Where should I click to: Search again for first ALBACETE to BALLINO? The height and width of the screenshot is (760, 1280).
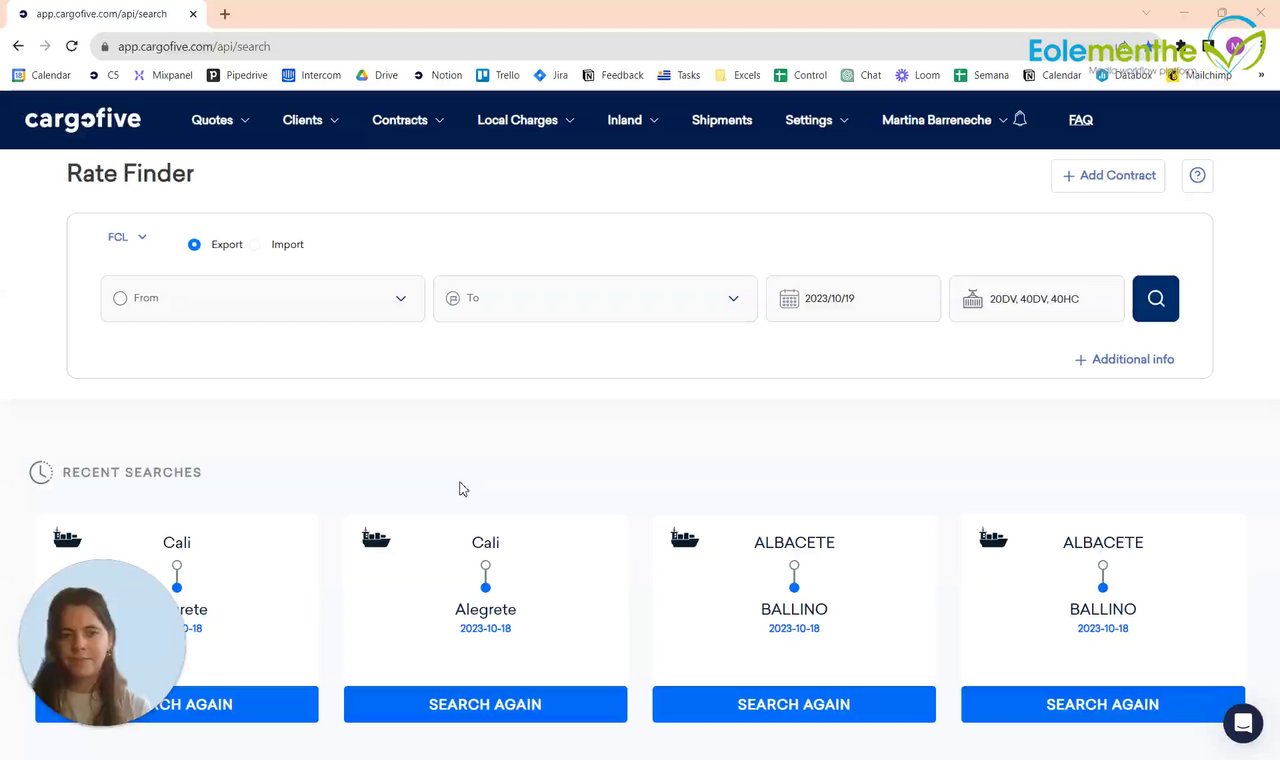point(794,704)
